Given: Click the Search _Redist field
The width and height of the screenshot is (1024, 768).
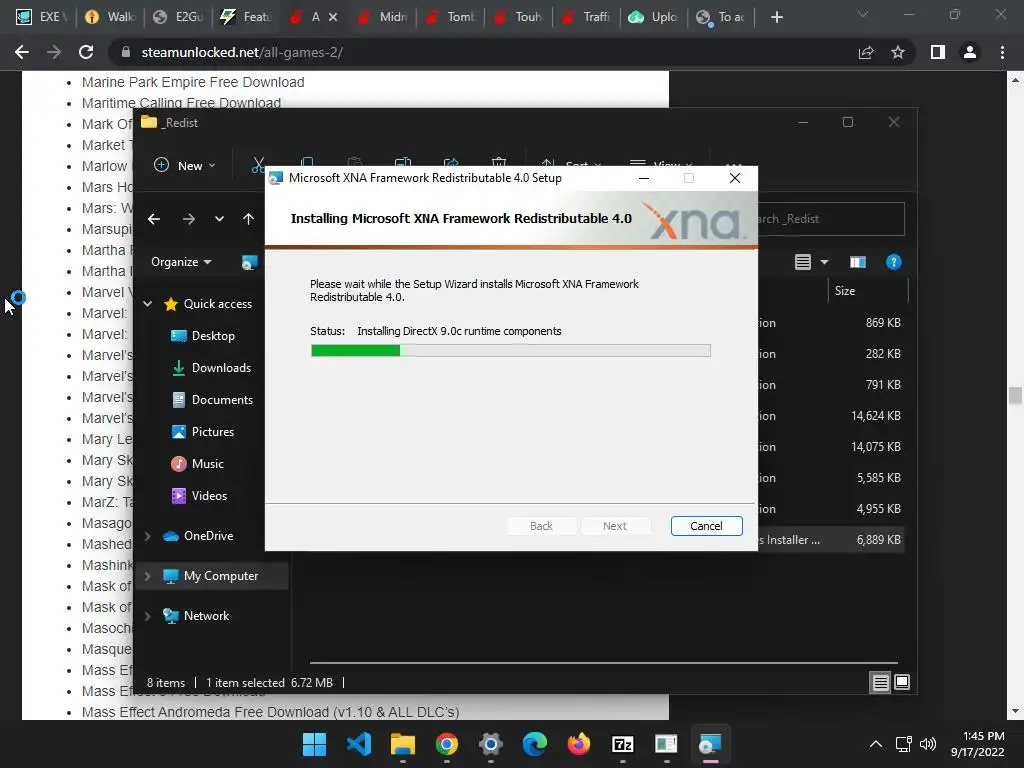Looking at the screenshot, I should point(831,219).
